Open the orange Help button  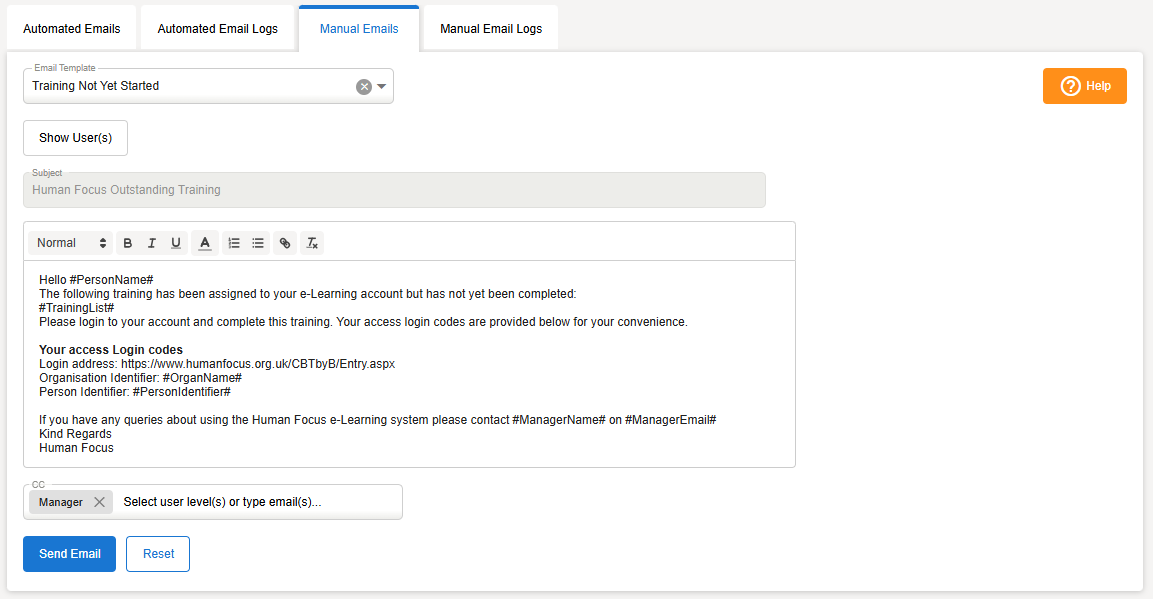coord(1085,86)
